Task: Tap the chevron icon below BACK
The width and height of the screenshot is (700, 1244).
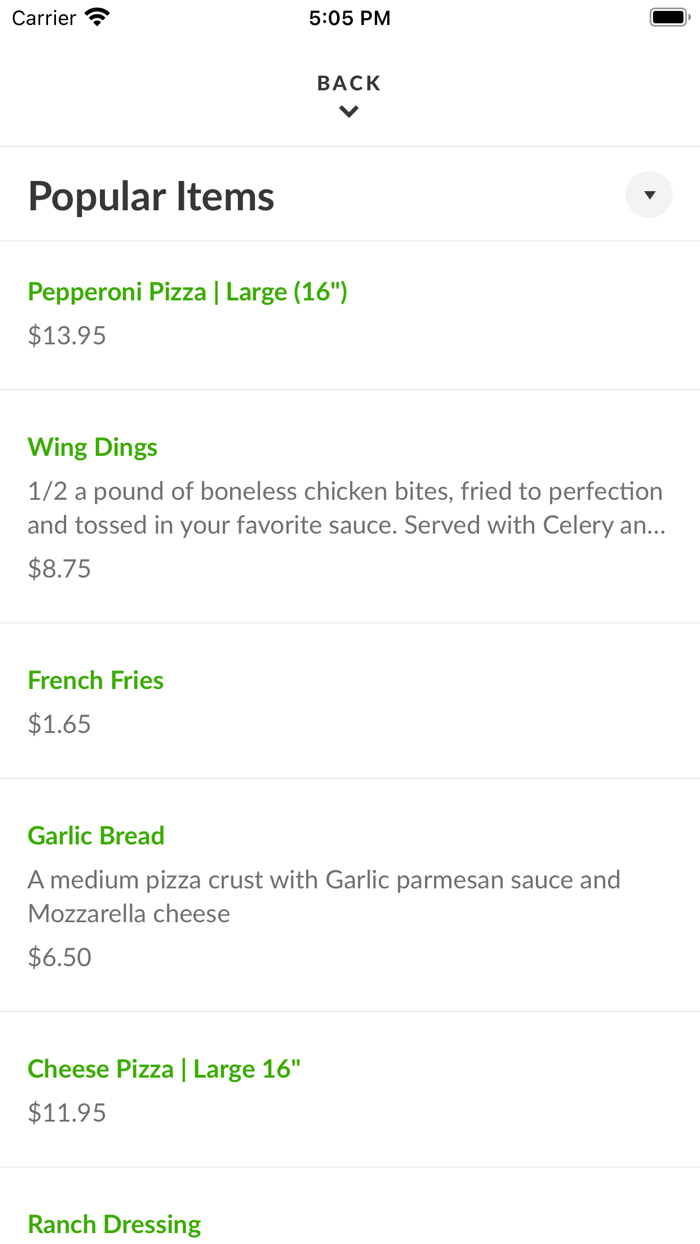Action: pyautogui.click(x=348, y=112)
